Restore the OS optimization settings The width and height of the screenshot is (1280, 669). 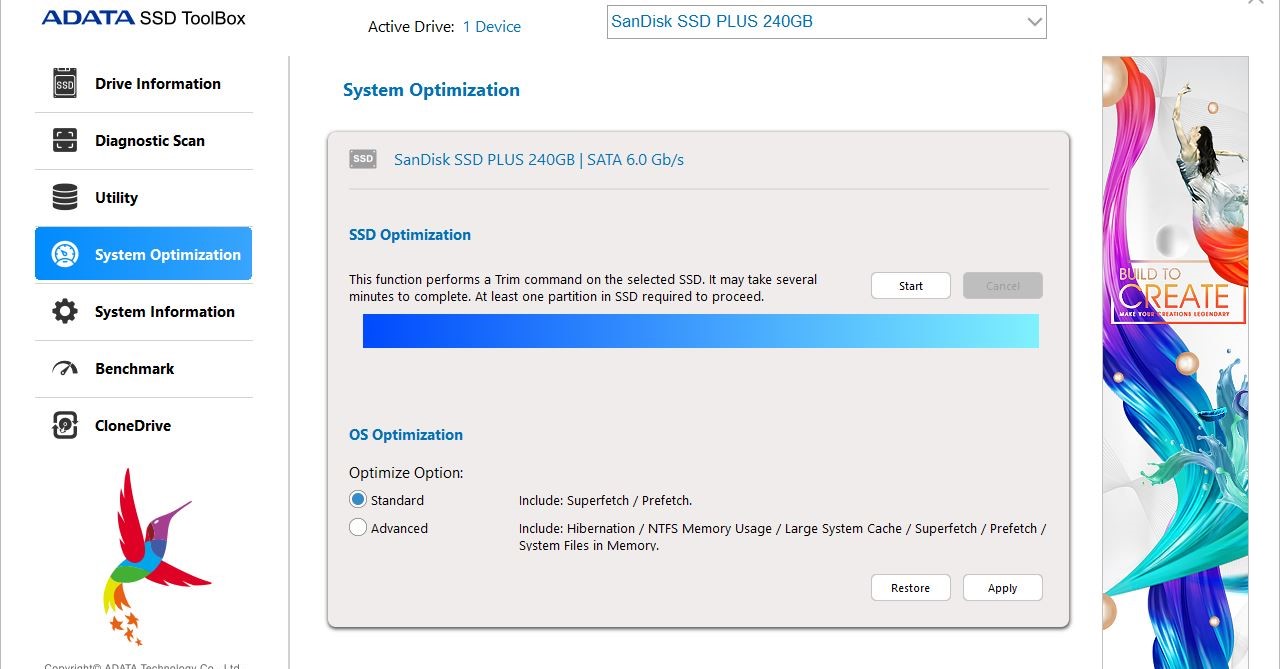pos(911,588)
